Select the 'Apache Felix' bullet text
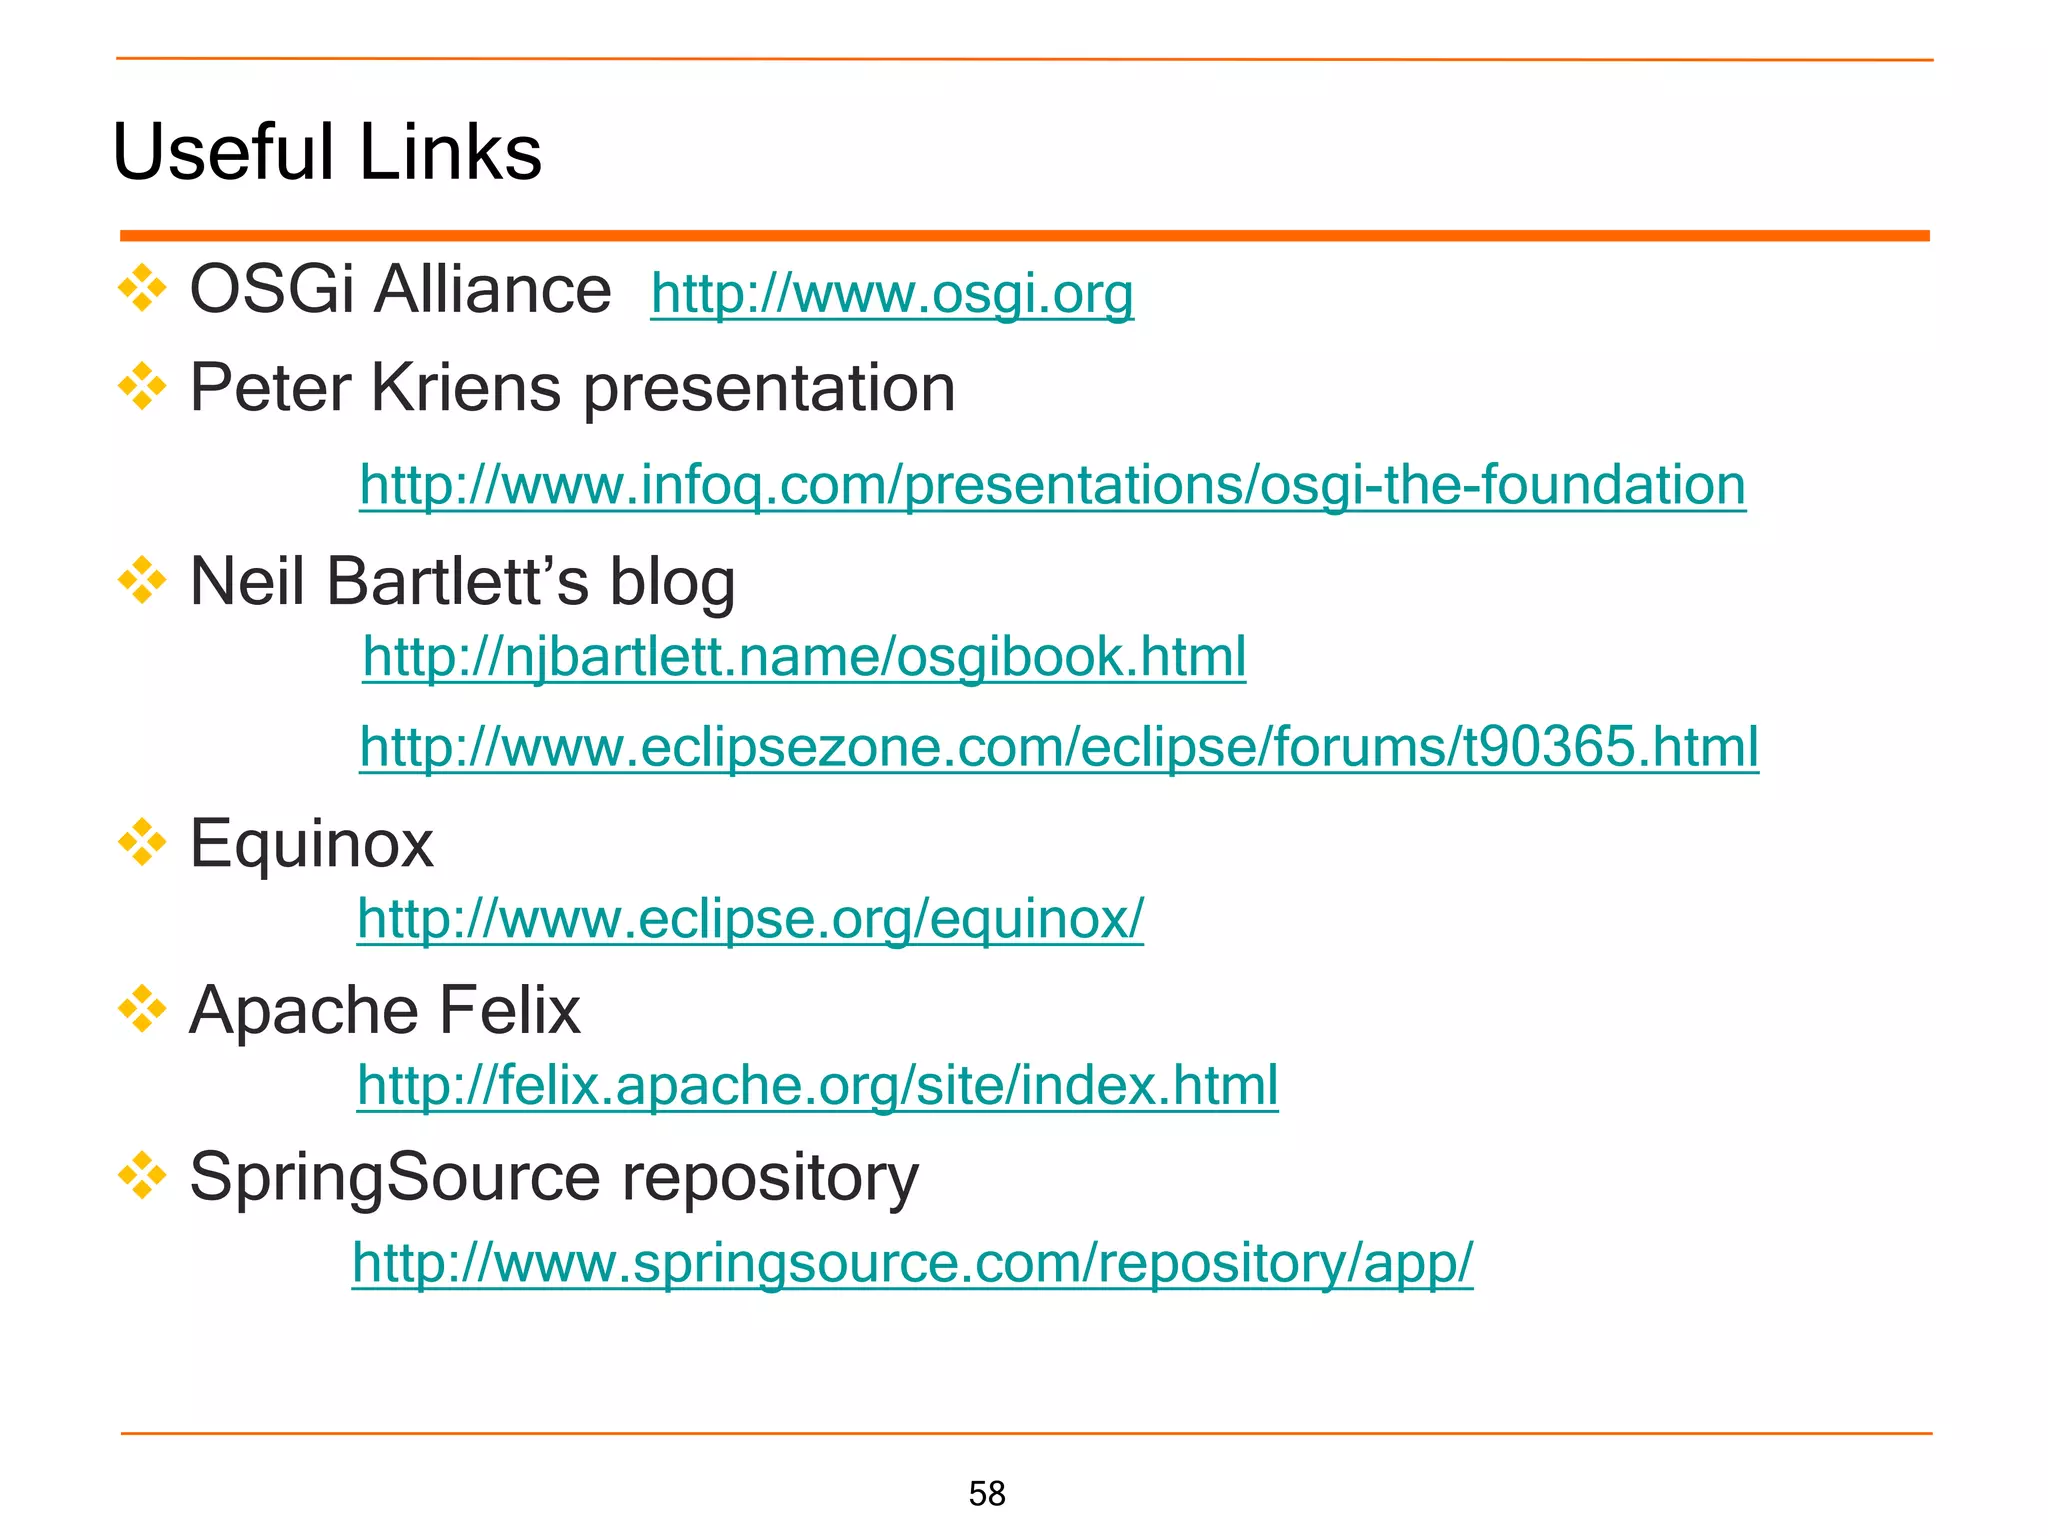Viewport: 2048px width, 1536px height. click(384, 1010)
